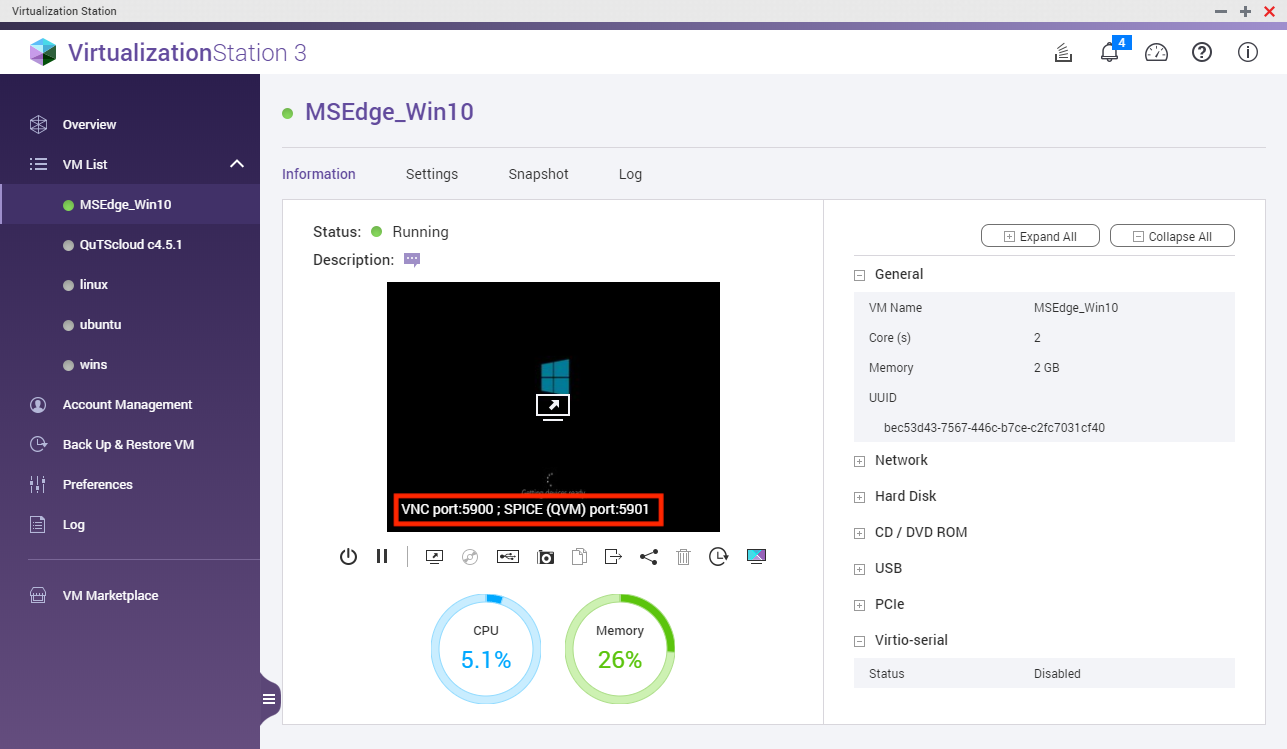Expand the CD / DVD ROM section
1287x749 pixels.
click(859, 533)
